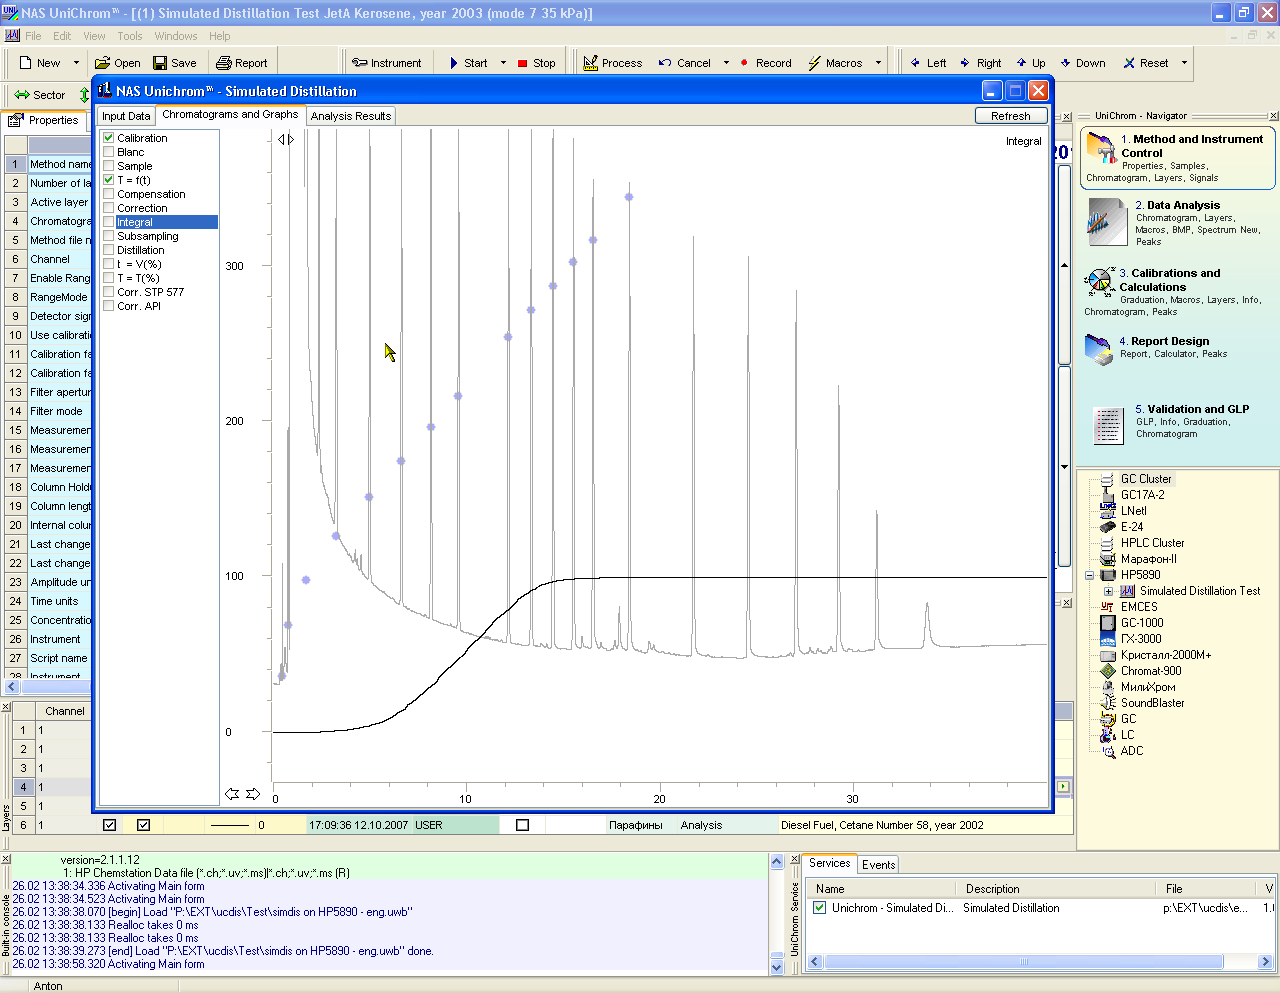This screenshot has height=993, width=1280.
Task: Switch to the Events tab
Action: click(878, 865)
